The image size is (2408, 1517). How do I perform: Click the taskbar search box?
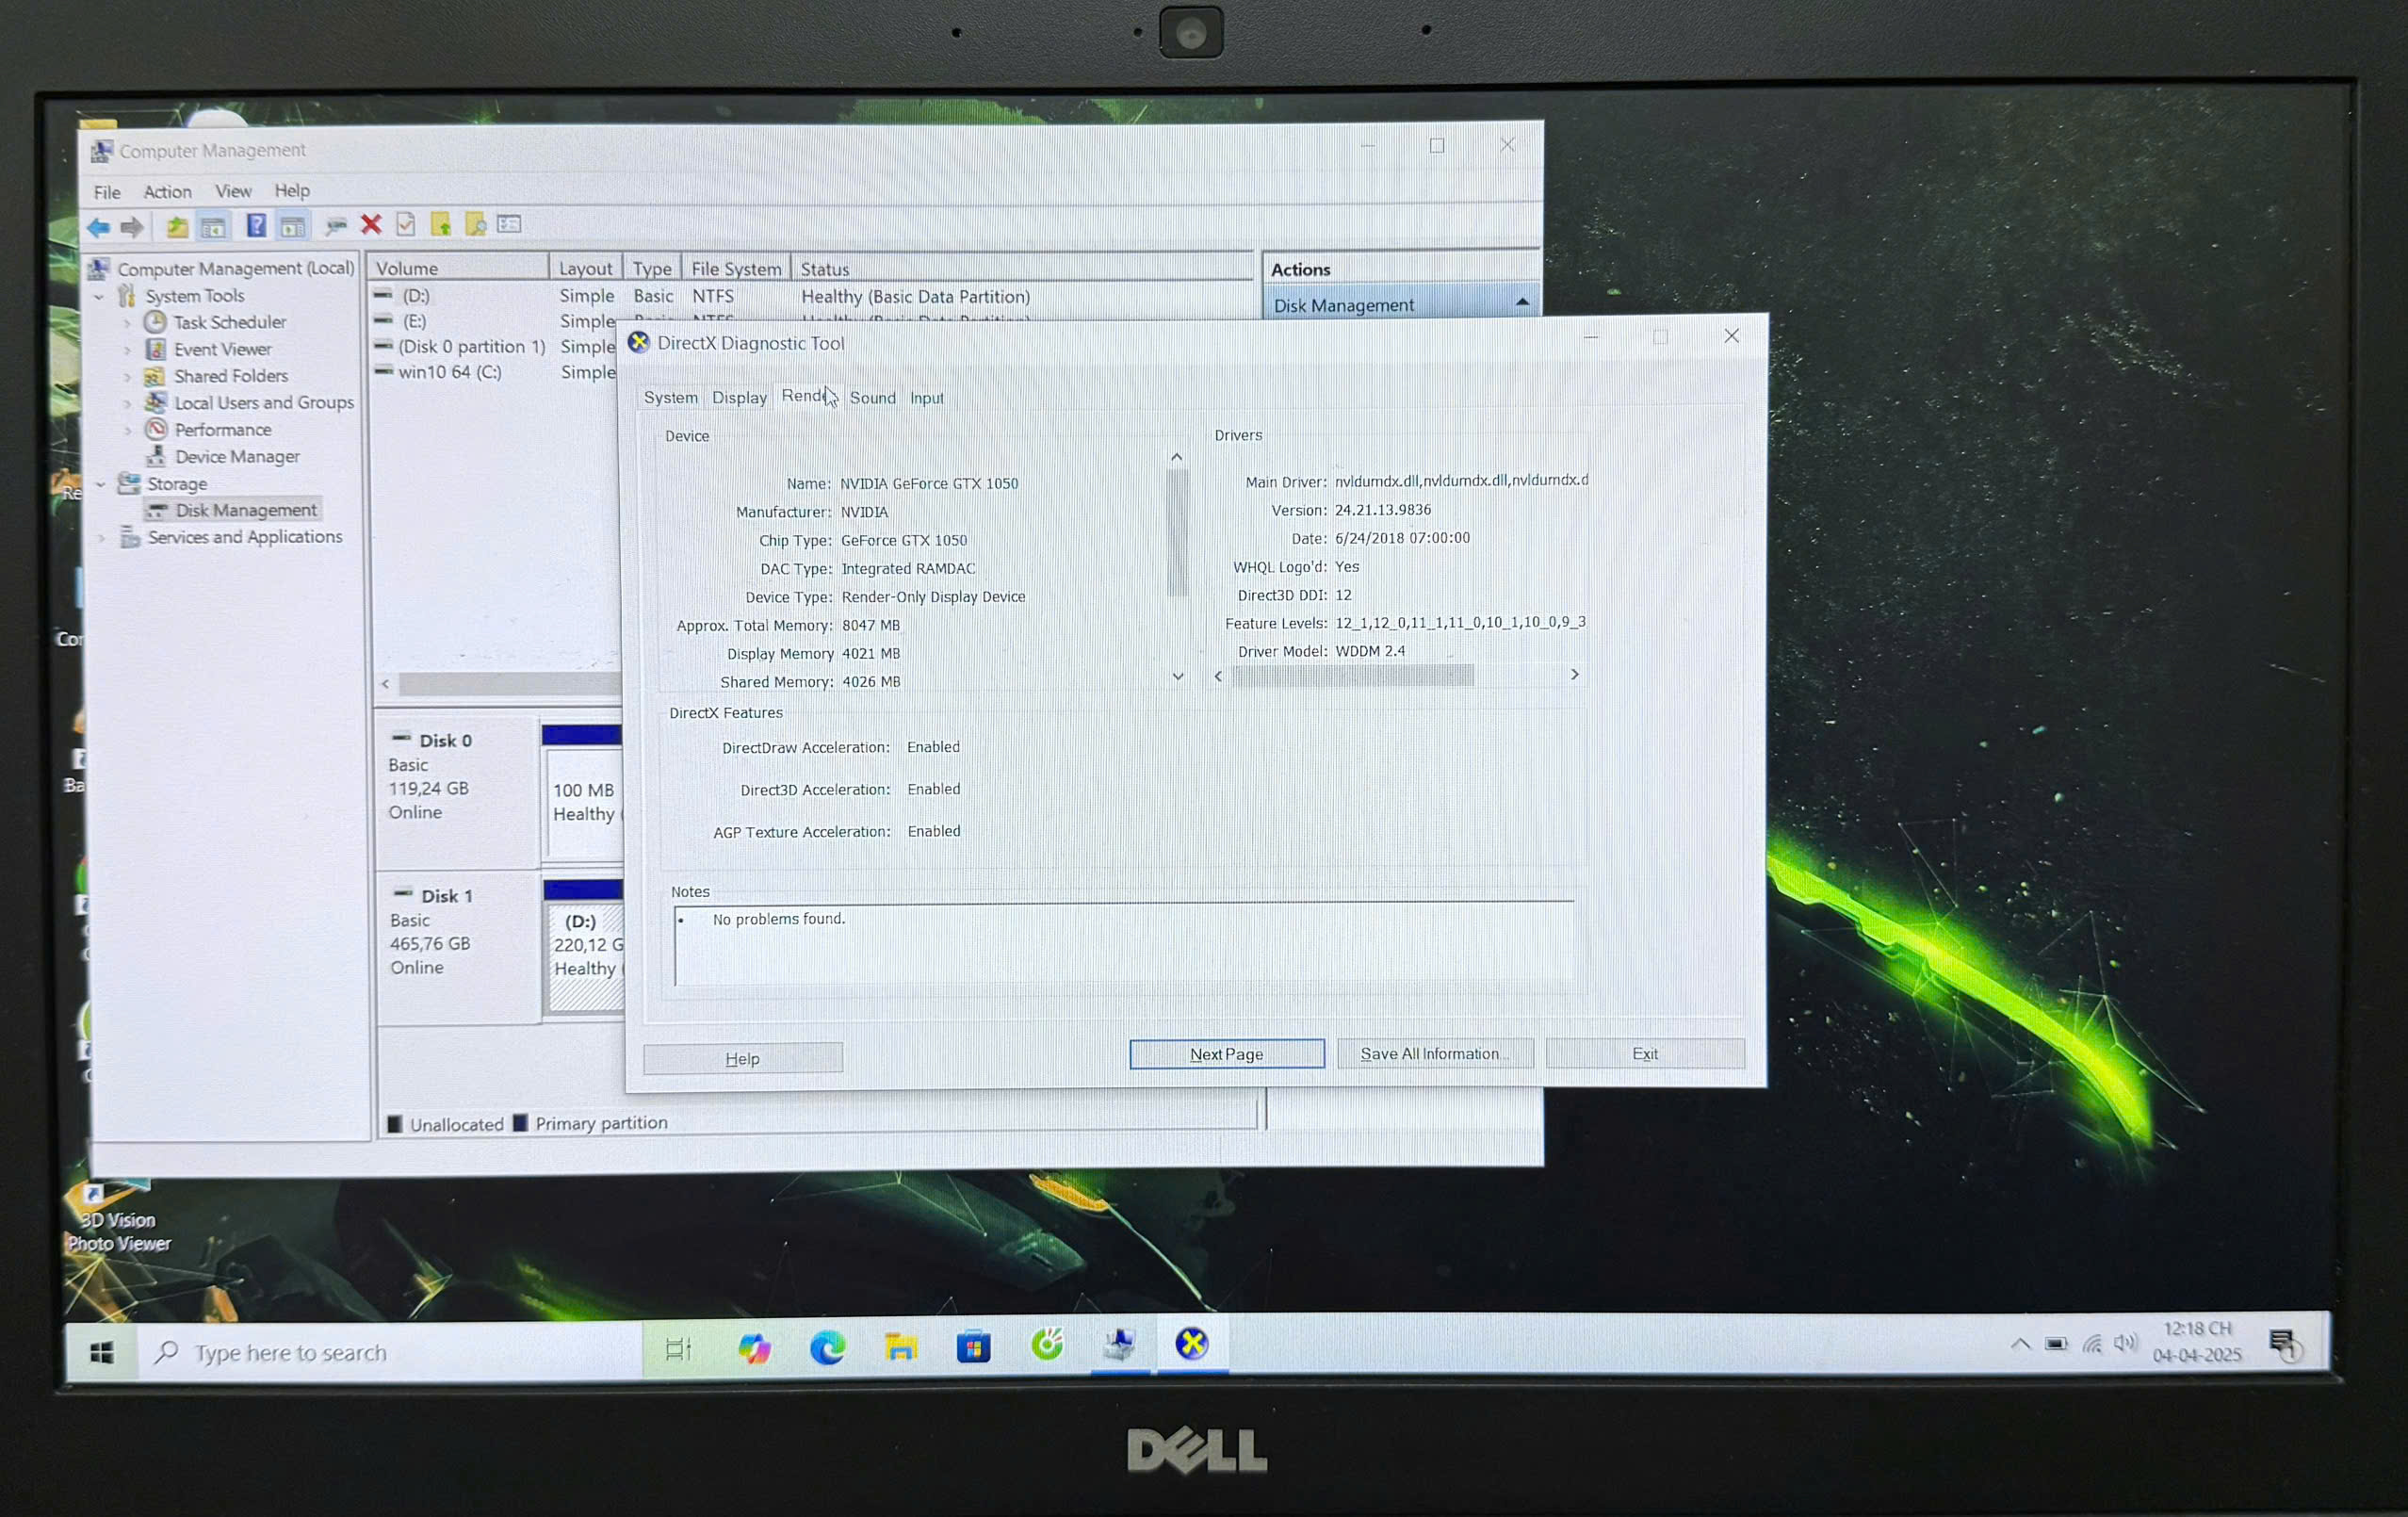click(x=390, y=1353)
